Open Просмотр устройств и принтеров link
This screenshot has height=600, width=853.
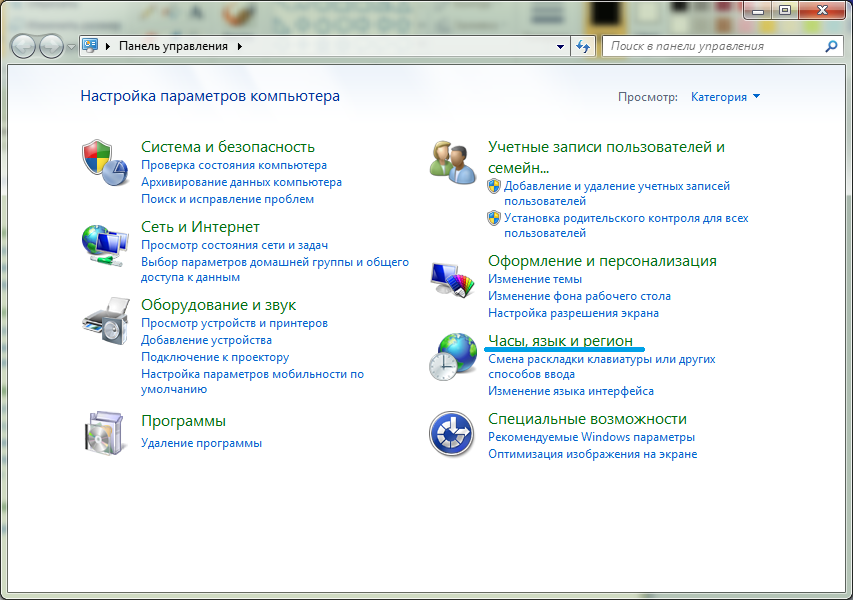(x=234, y=323)
